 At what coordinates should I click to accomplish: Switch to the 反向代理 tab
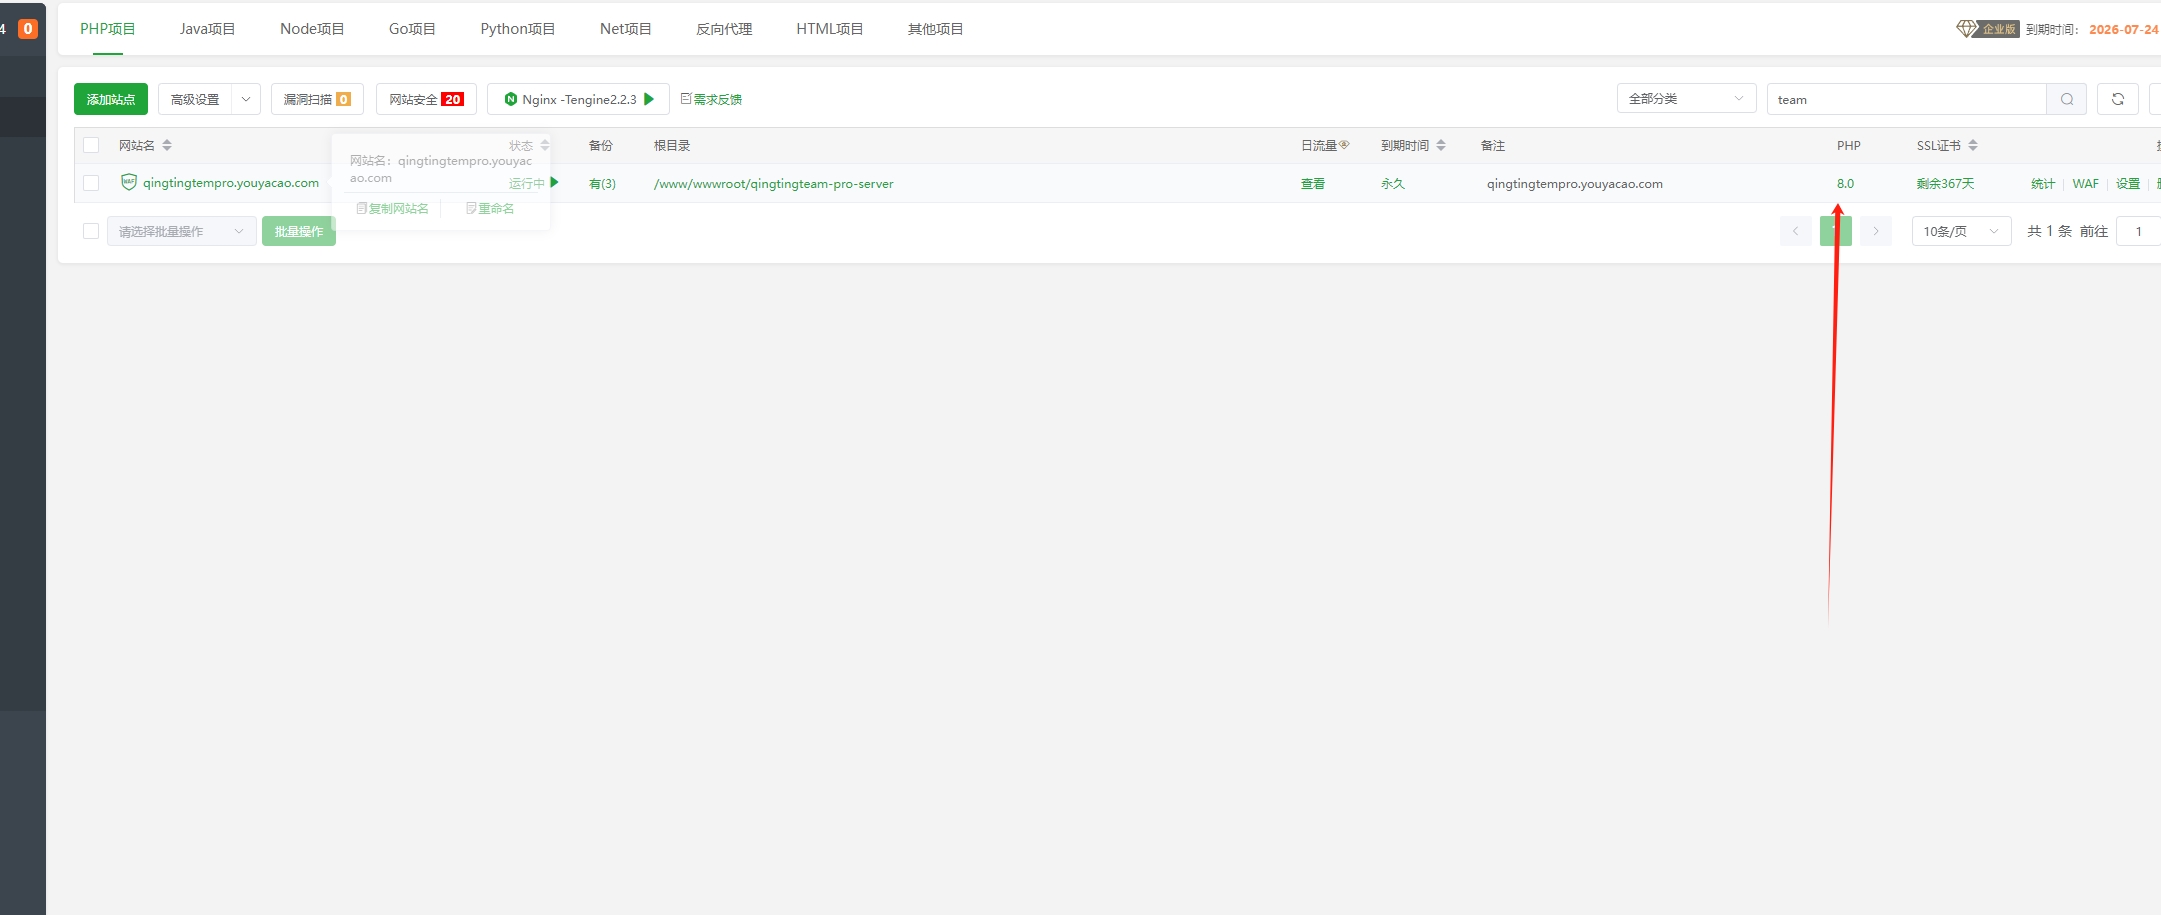[724, 28]
